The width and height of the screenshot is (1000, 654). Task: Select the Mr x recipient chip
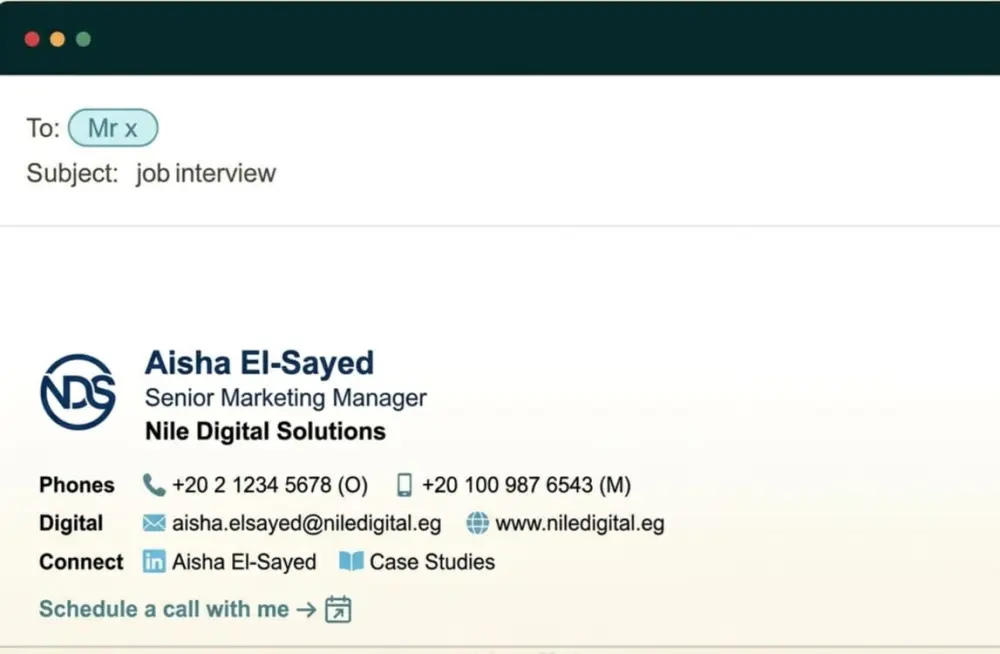113,128
